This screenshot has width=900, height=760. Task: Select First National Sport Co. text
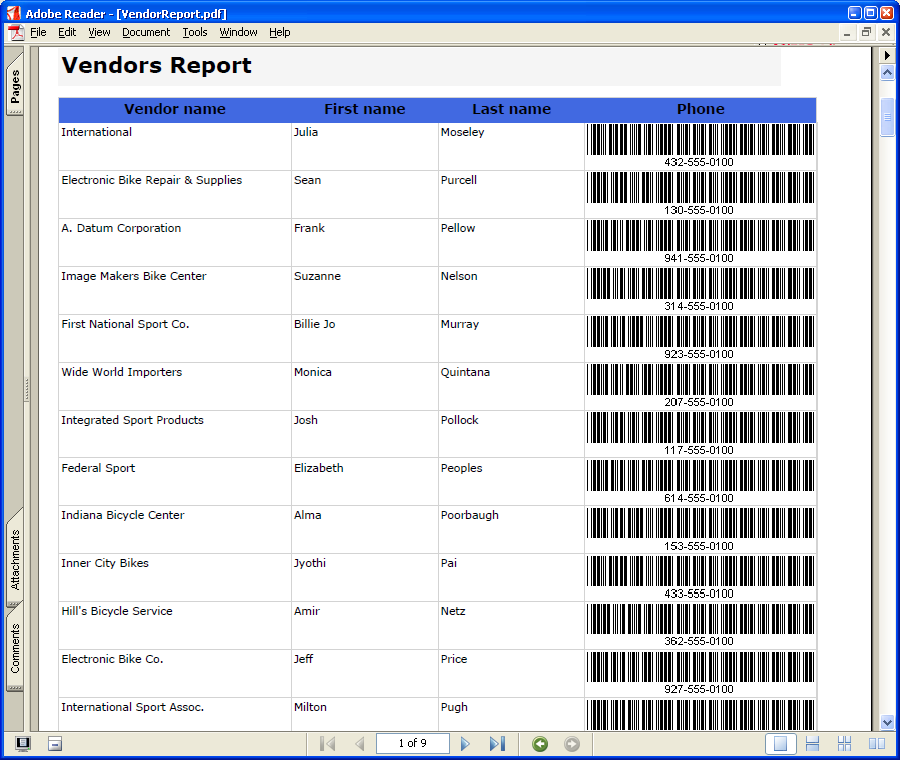point(125,324)
